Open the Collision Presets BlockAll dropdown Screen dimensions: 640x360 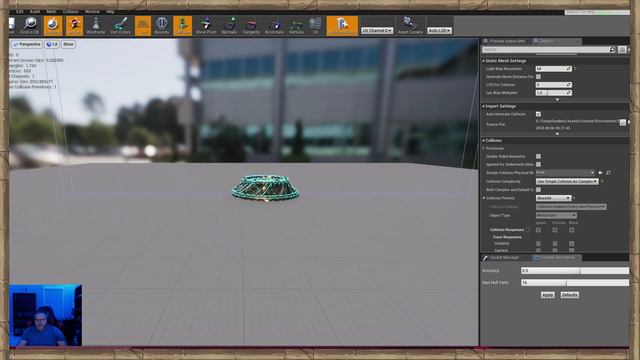pos(553,198)
